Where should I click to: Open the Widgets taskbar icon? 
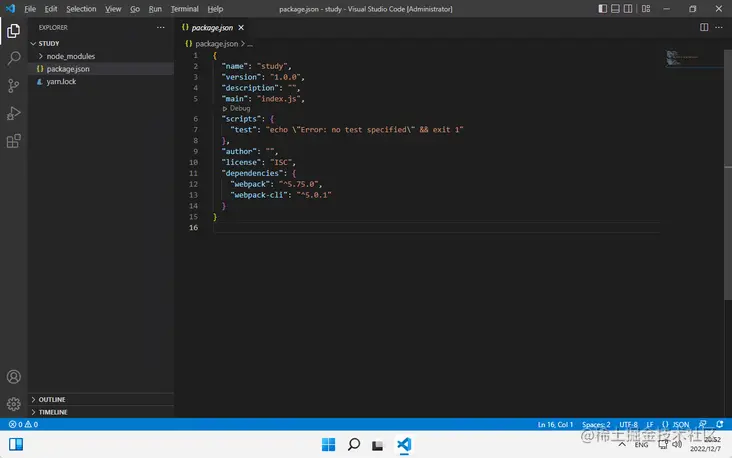[x=16, y=444]
